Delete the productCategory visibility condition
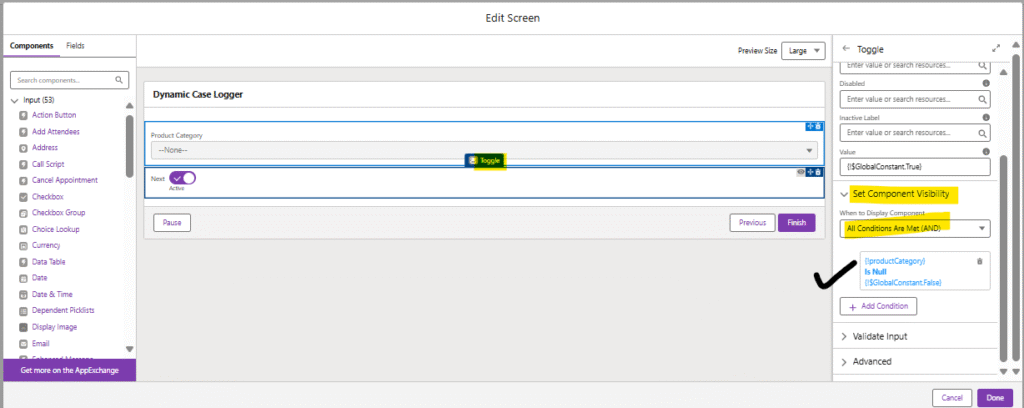This screenshot has width=1024, height=408. [x=979, y=261]
